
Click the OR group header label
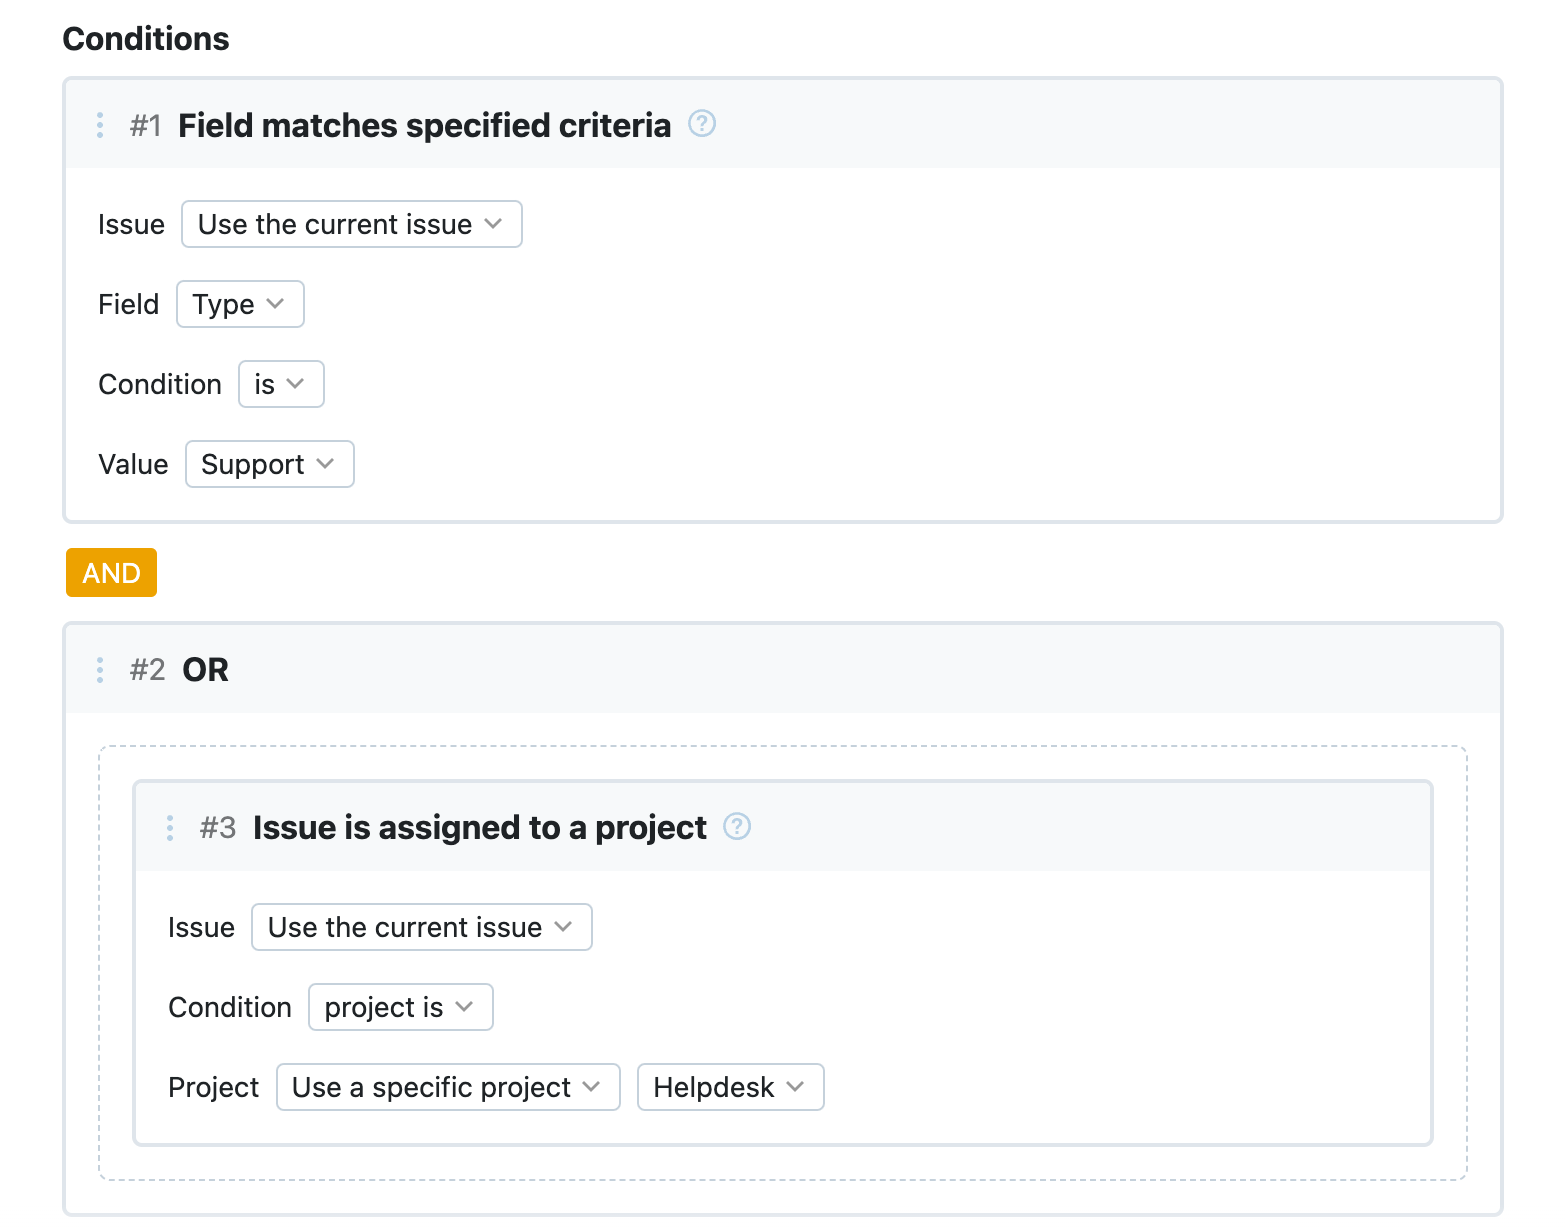coord(205,670)
